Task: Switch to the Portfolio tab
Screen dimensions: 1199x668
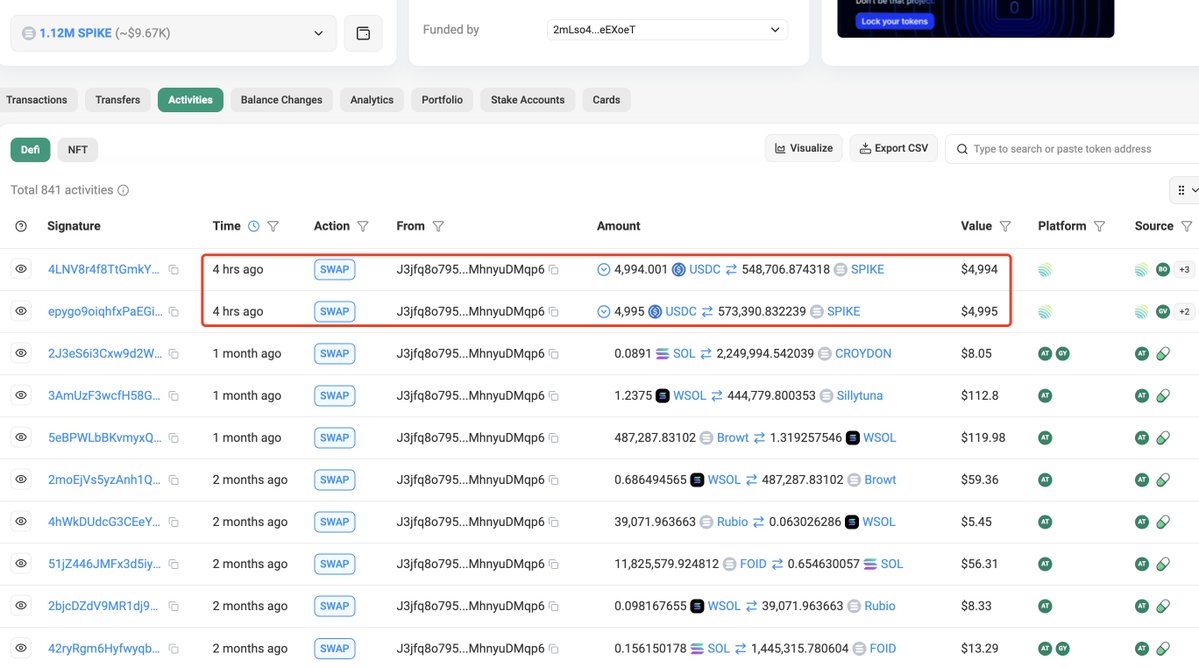Action: coord(441,100)
